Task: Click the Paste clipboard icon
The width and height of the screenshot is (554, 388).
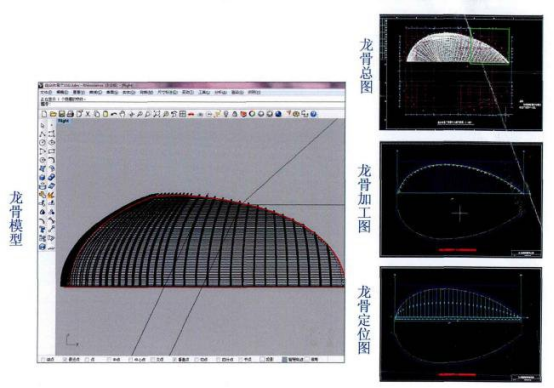Action: [x=106, y=114]
